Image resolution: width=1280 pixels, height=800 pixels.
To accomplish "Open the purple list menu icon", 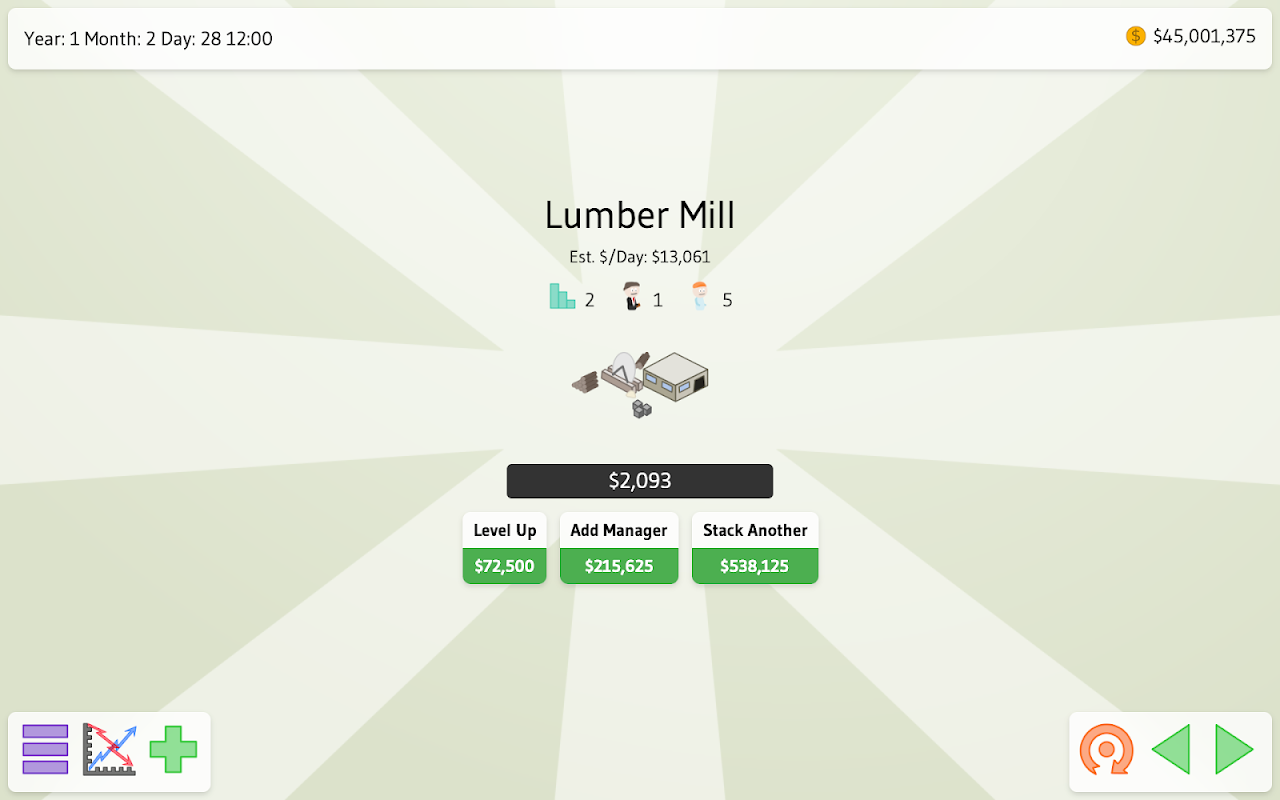I will pyautogui.click(x=45, y=750).
